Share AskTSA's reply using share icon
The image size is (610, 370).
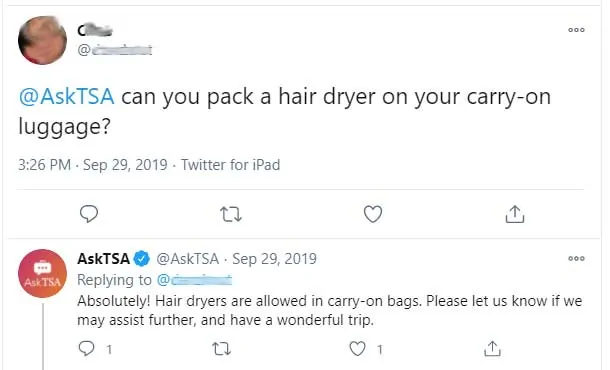coord(492,349)
